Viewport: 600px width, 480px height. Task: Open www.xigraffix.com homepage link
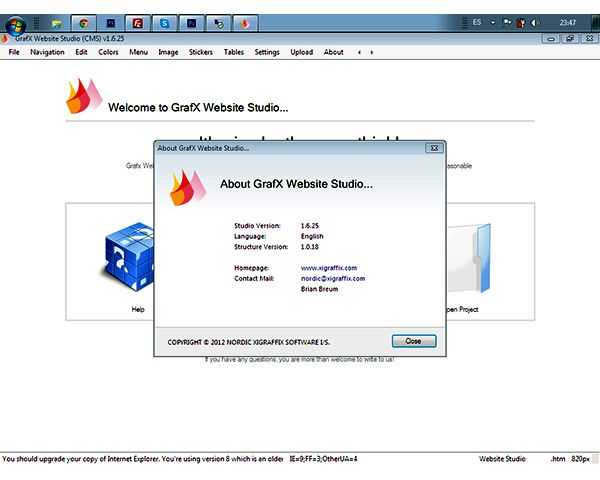pos(329,268)
